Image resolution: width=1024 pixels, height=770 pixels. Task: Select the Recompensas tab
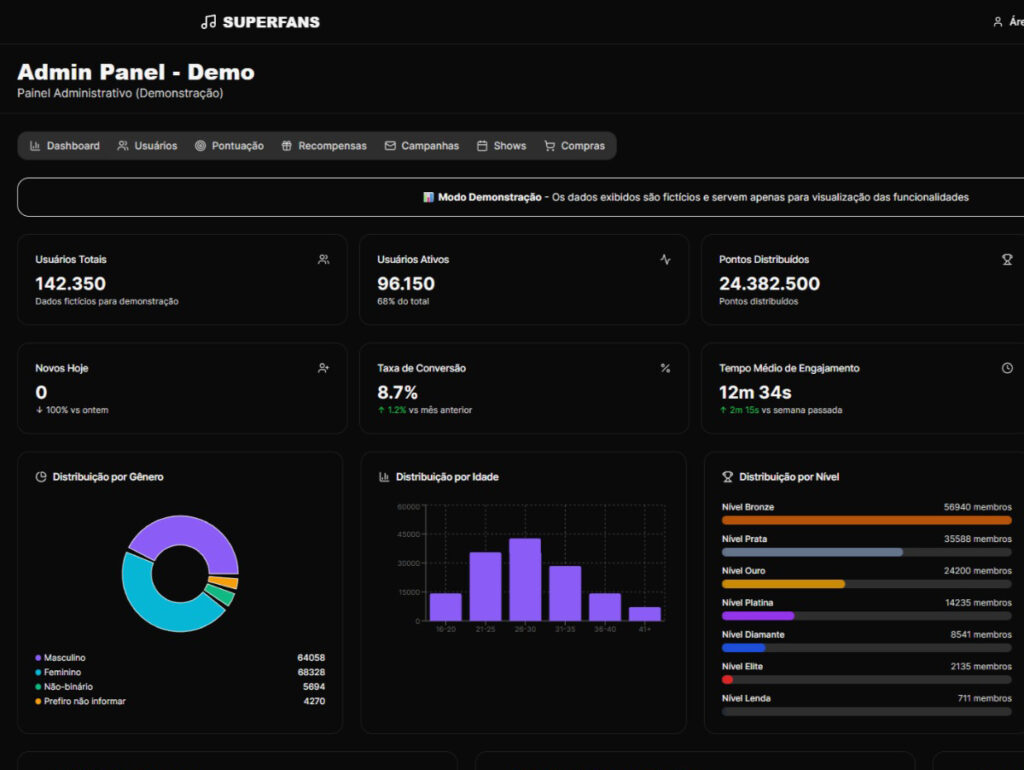tap(324, 146)
